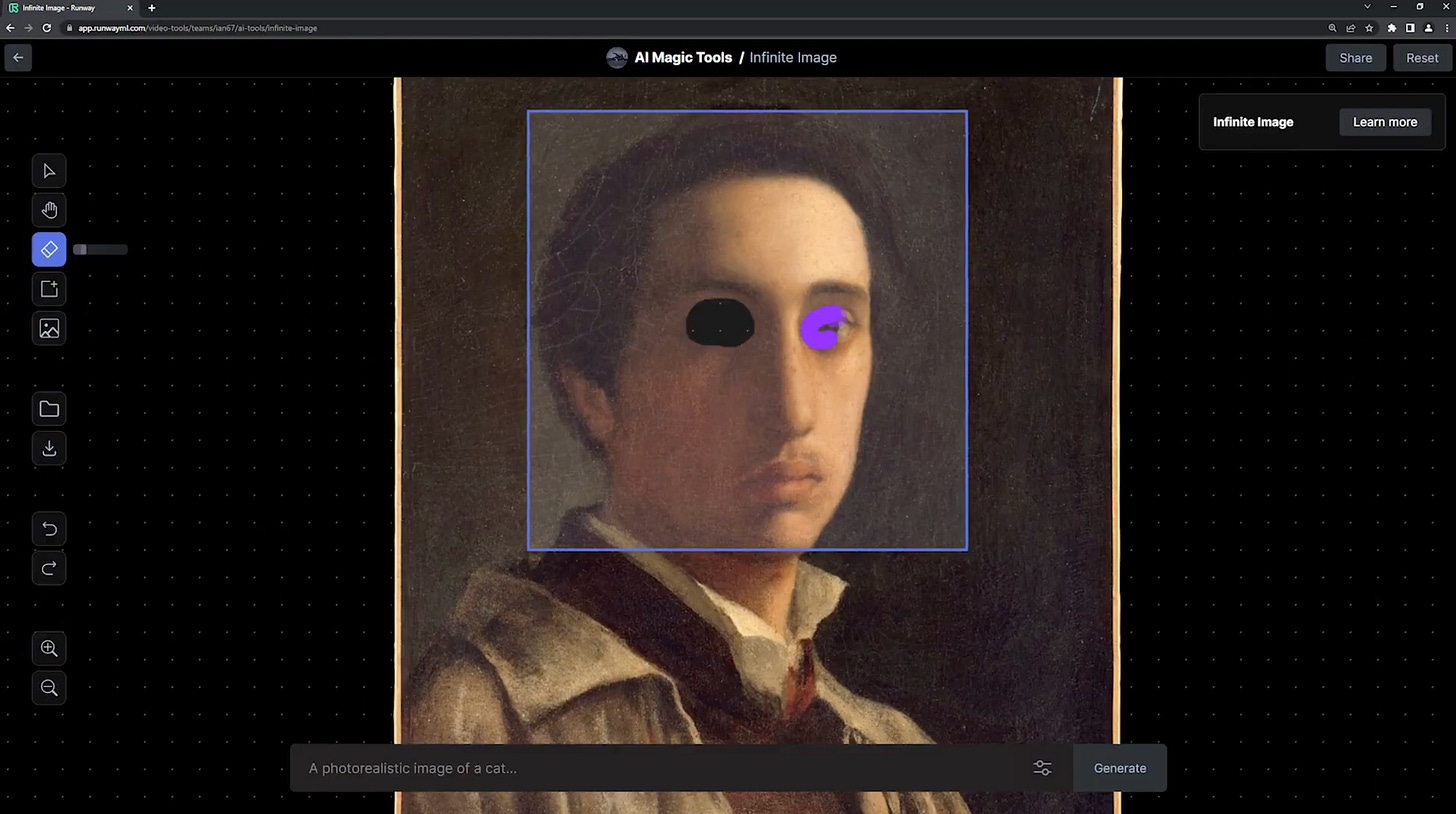
Task: Click the purple painted mask on eye
Action: pyautogui.click(x=823, y=329)
